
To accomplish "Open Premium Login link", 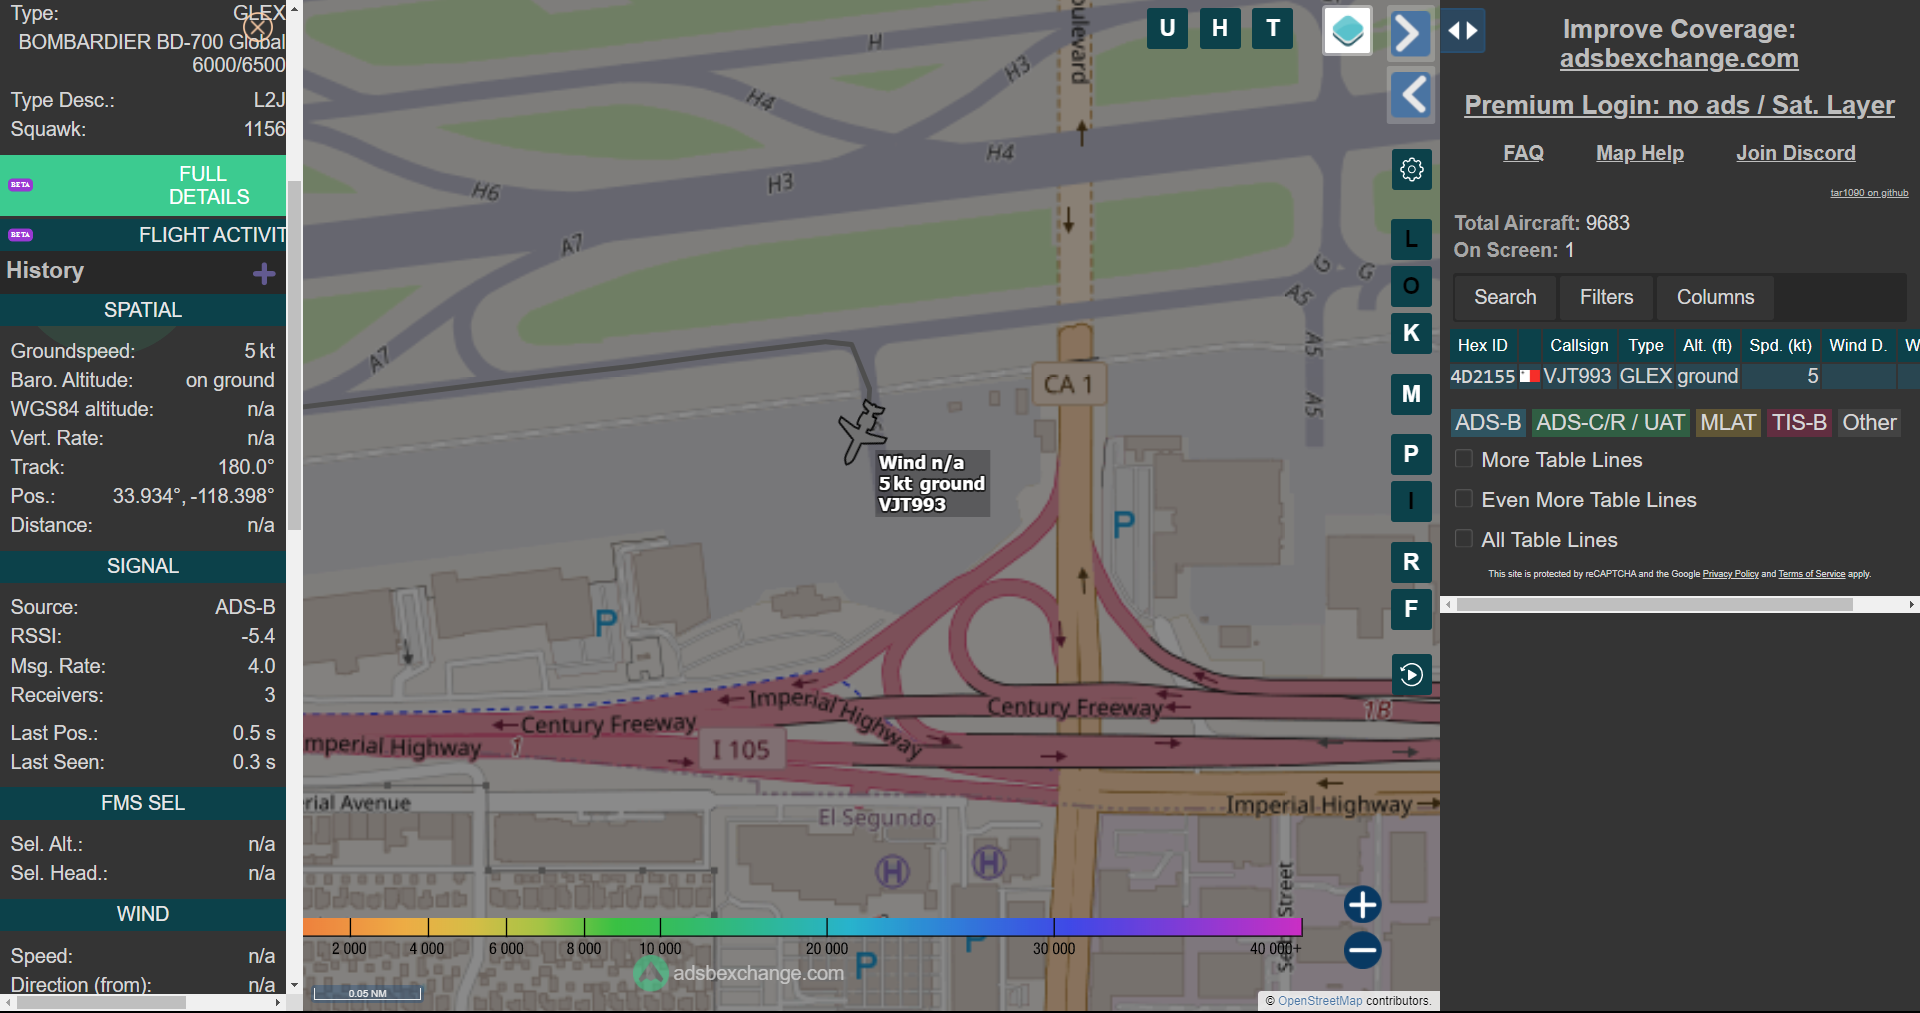I will point(1679,105).
